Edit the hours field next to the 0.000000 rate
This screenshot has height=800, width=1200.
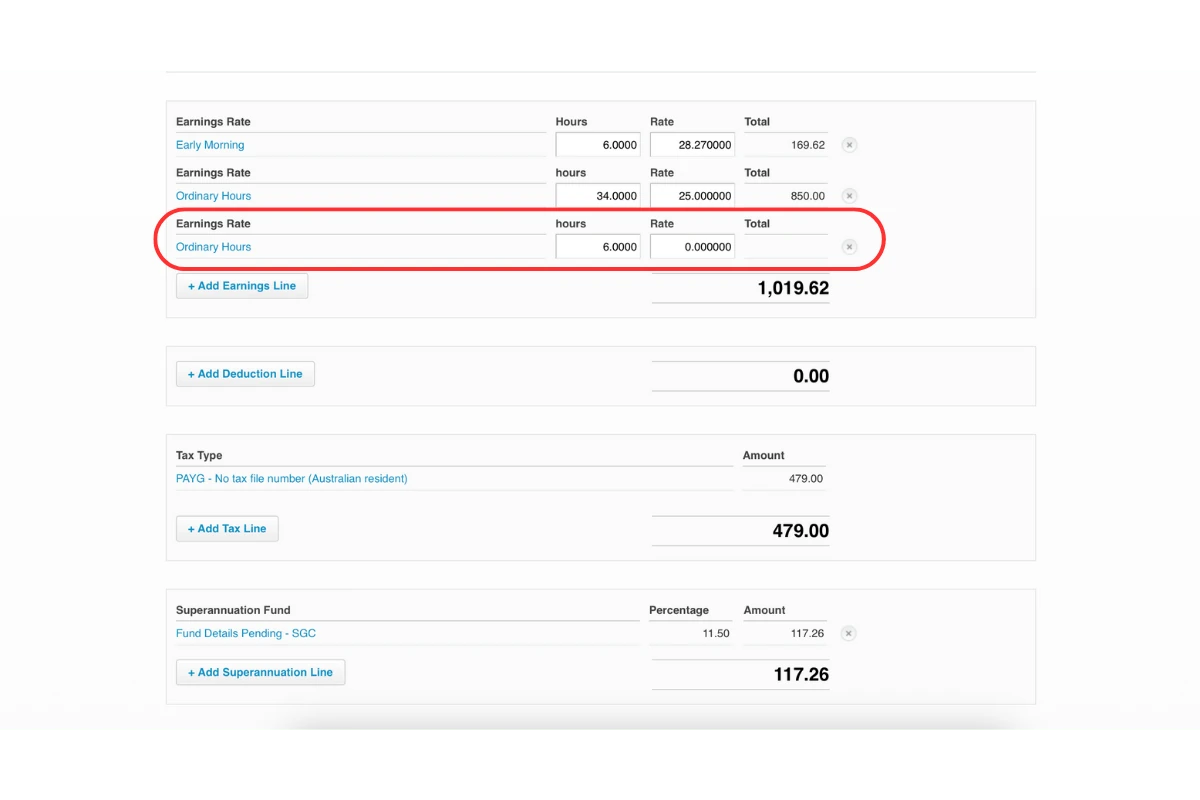[598, 247]
